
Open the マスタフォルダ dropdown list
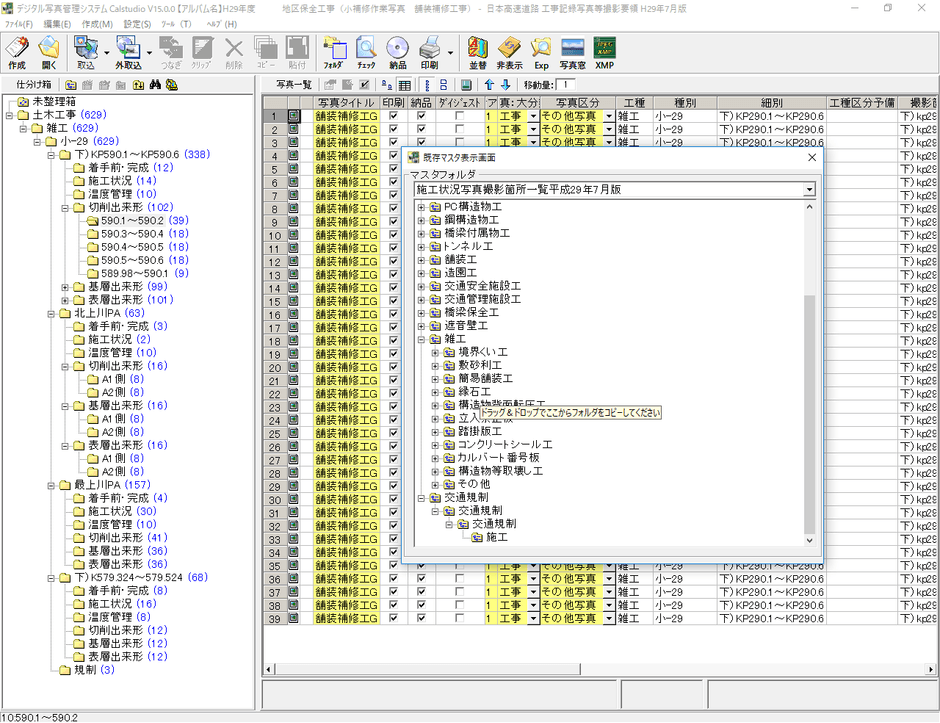click(x=808, y=189)
